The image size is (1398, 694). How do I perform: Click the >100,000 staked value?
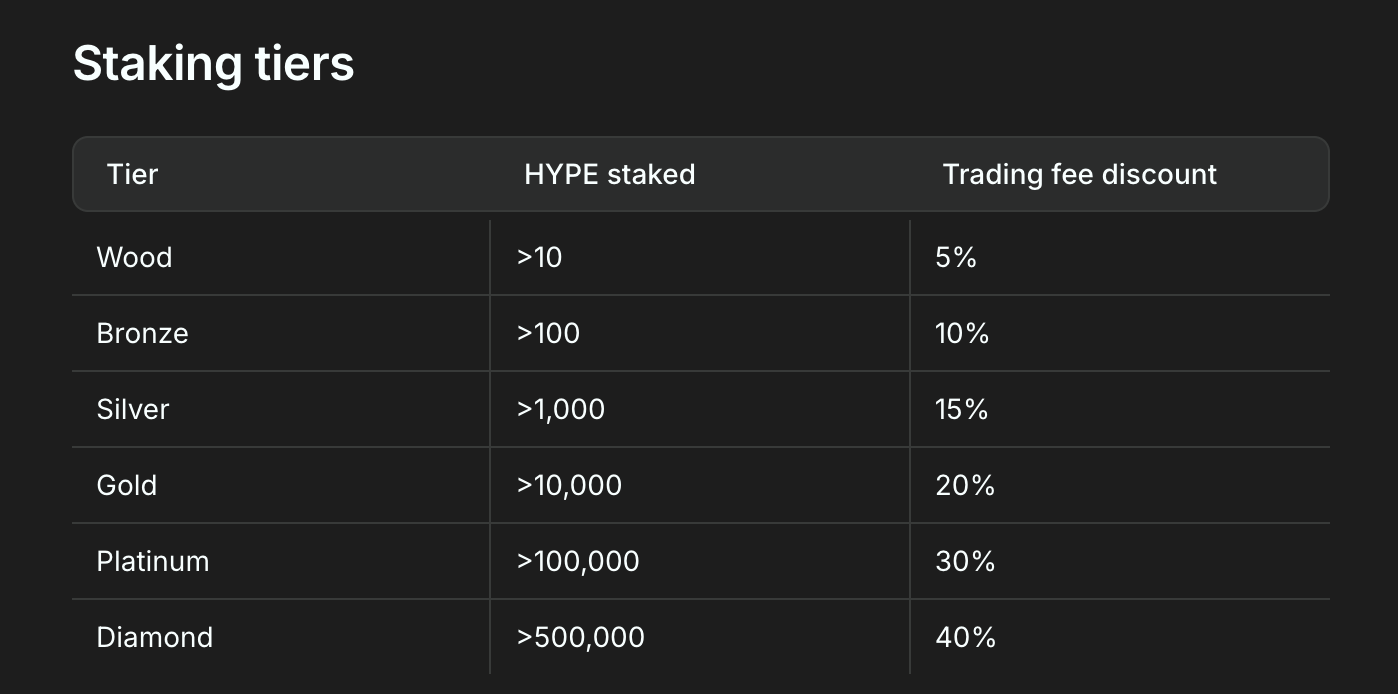click(x=578, y=561)
